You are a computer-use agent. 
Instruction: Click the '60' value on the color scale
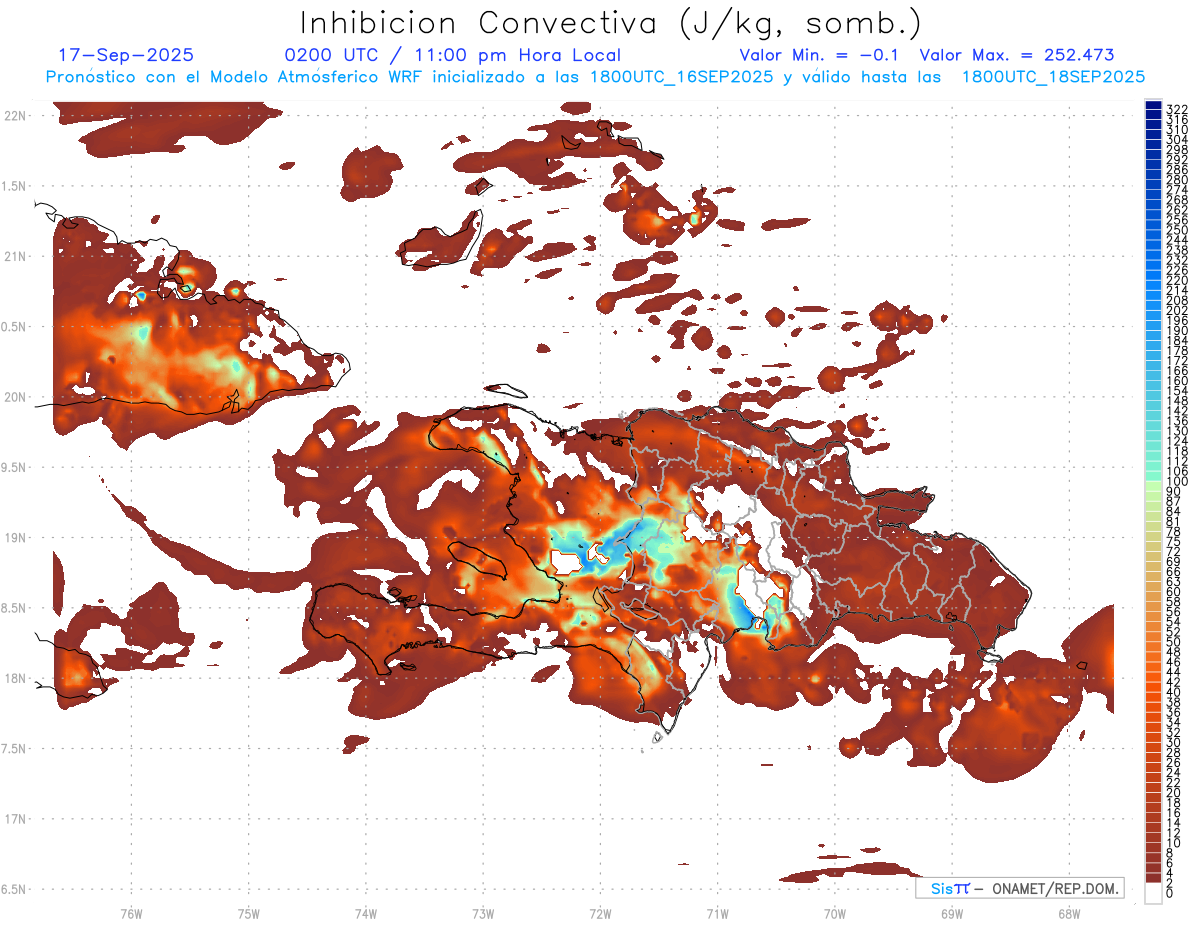tap(1173, 591)
